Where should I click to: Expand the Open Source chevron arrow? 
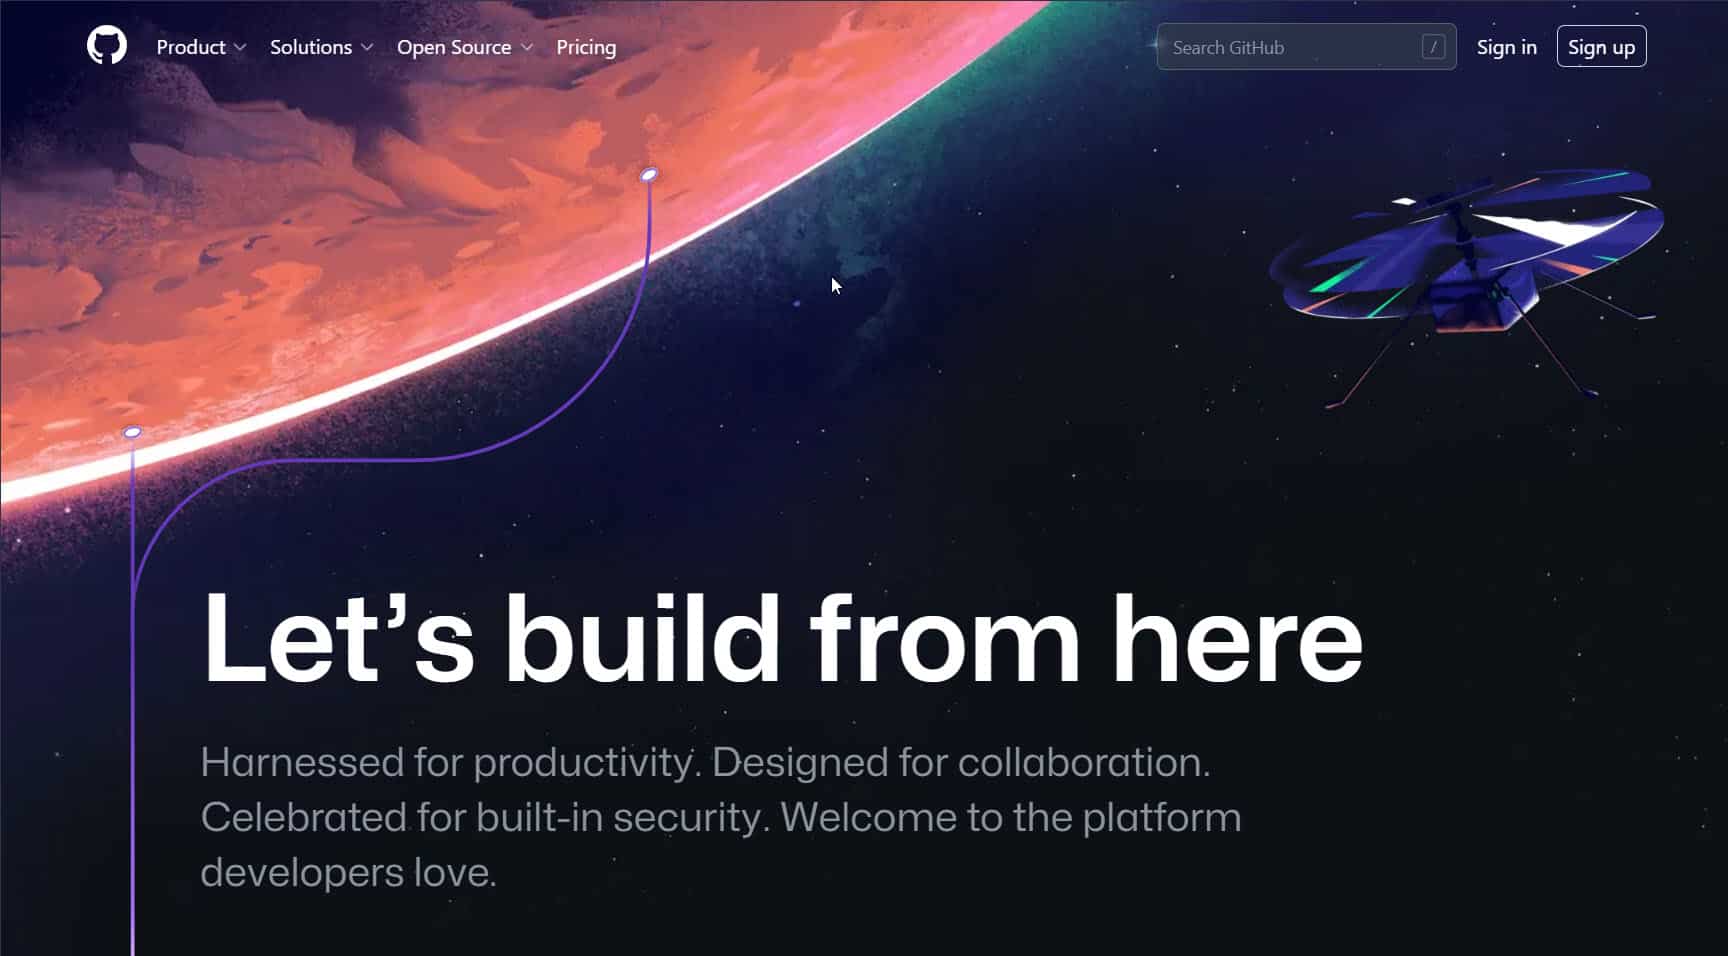[x=527, y=48]
